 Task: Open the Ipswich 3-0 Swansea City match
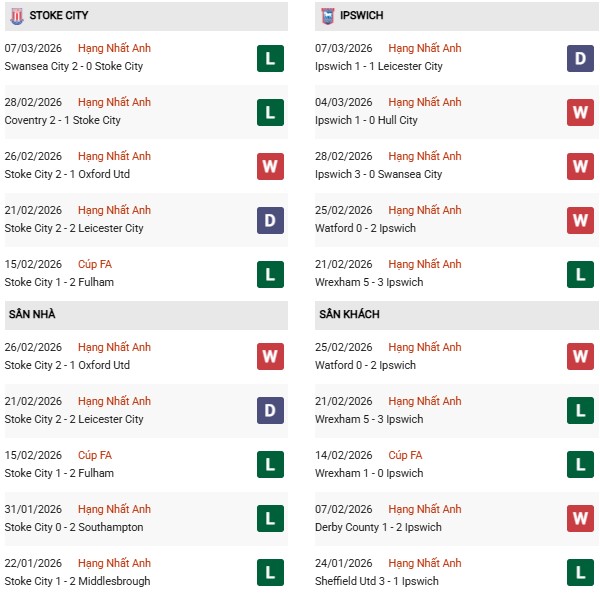click(x=378, y=174)
